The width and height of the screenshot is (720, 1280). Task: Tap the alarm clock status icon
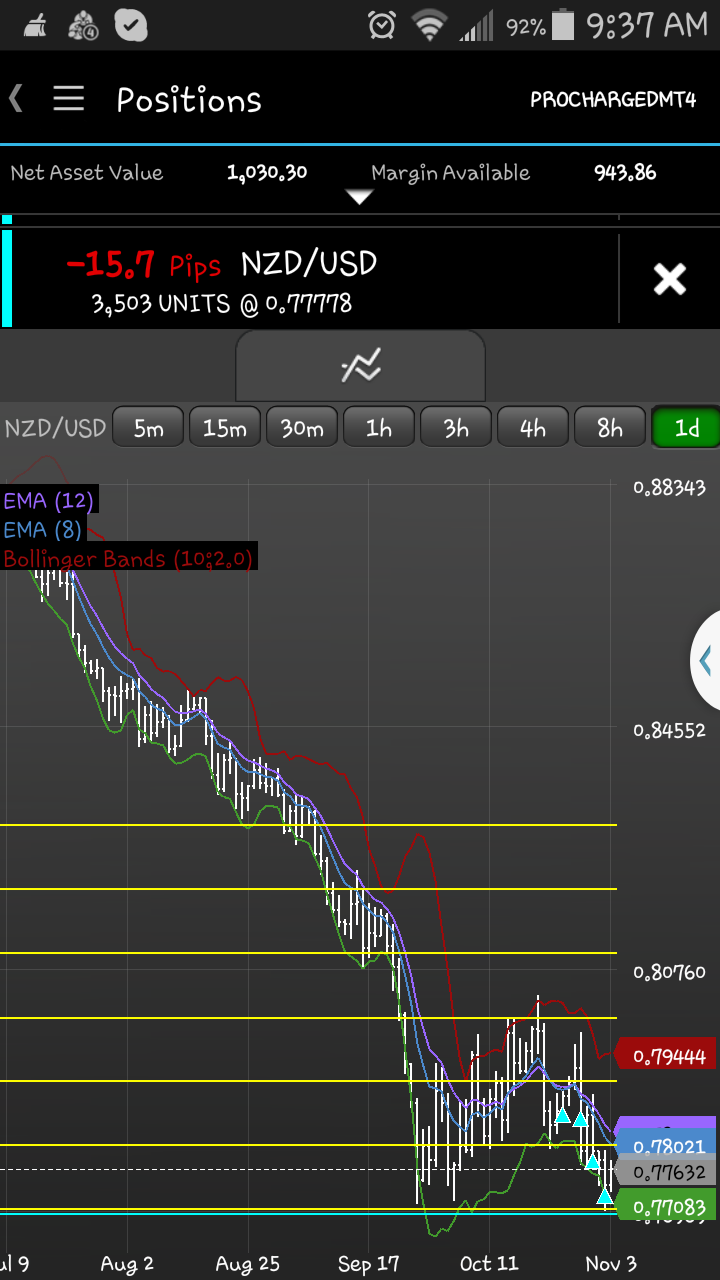[x=381, y=26]
